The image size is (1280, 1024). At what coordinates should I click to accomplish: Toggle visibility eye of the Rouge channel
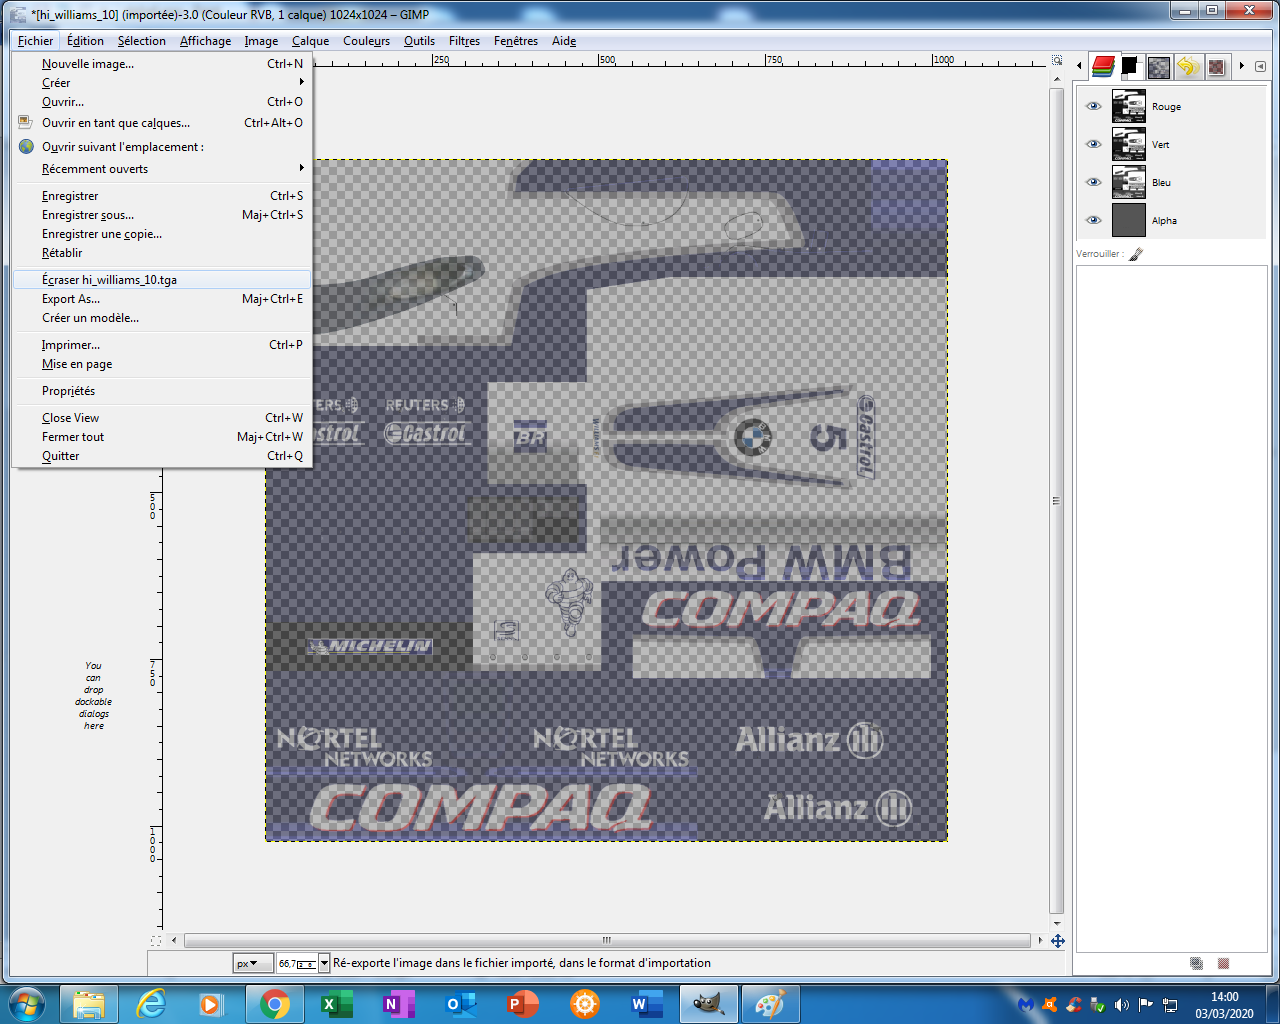point(1093,106)
